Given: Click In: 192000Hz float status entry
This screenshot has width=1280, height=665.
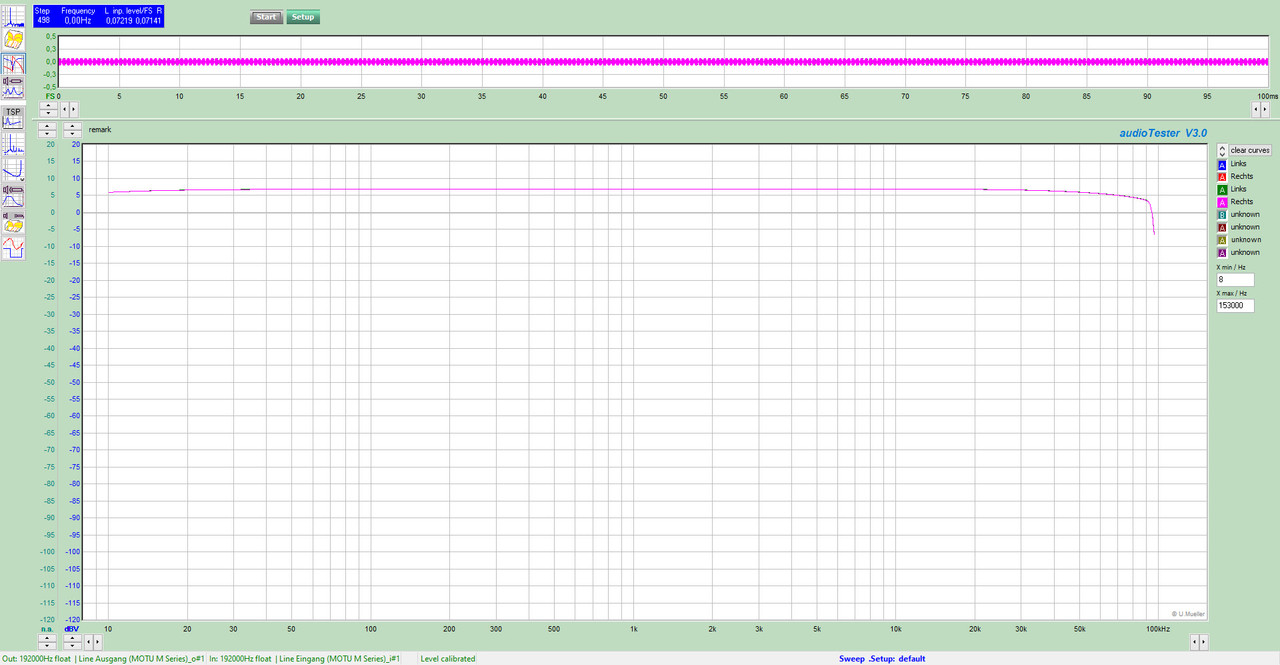Looking at the screenshot, I should click(x=240, y=659).
